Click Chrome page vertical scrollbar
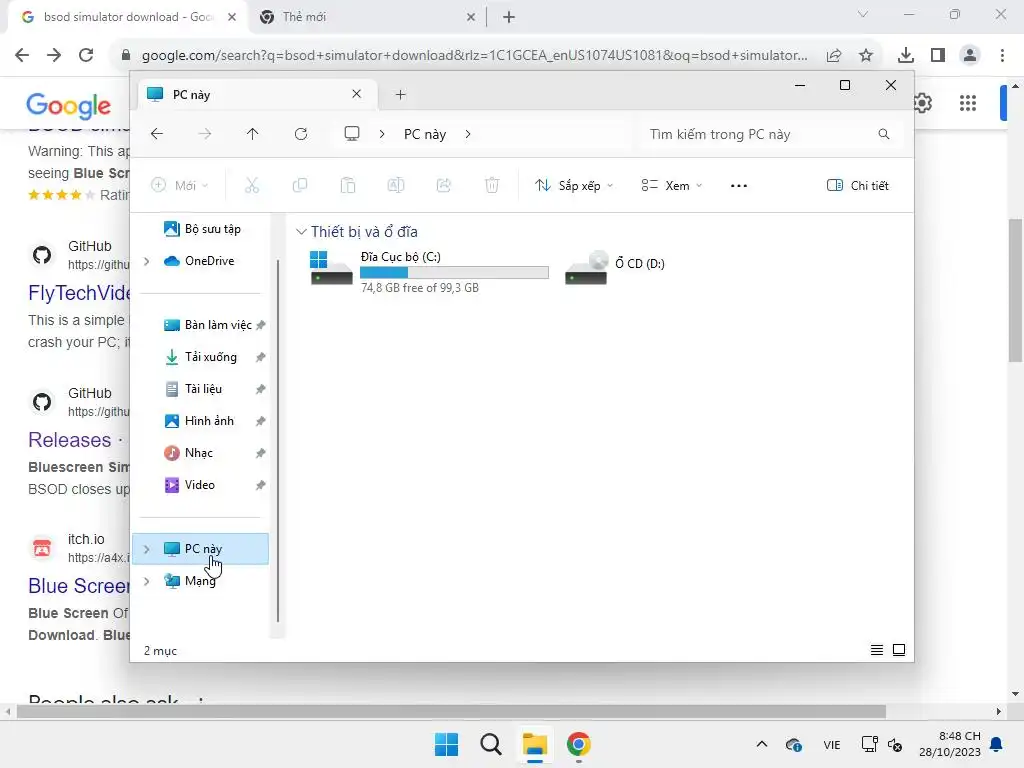 coord(1015,291)
